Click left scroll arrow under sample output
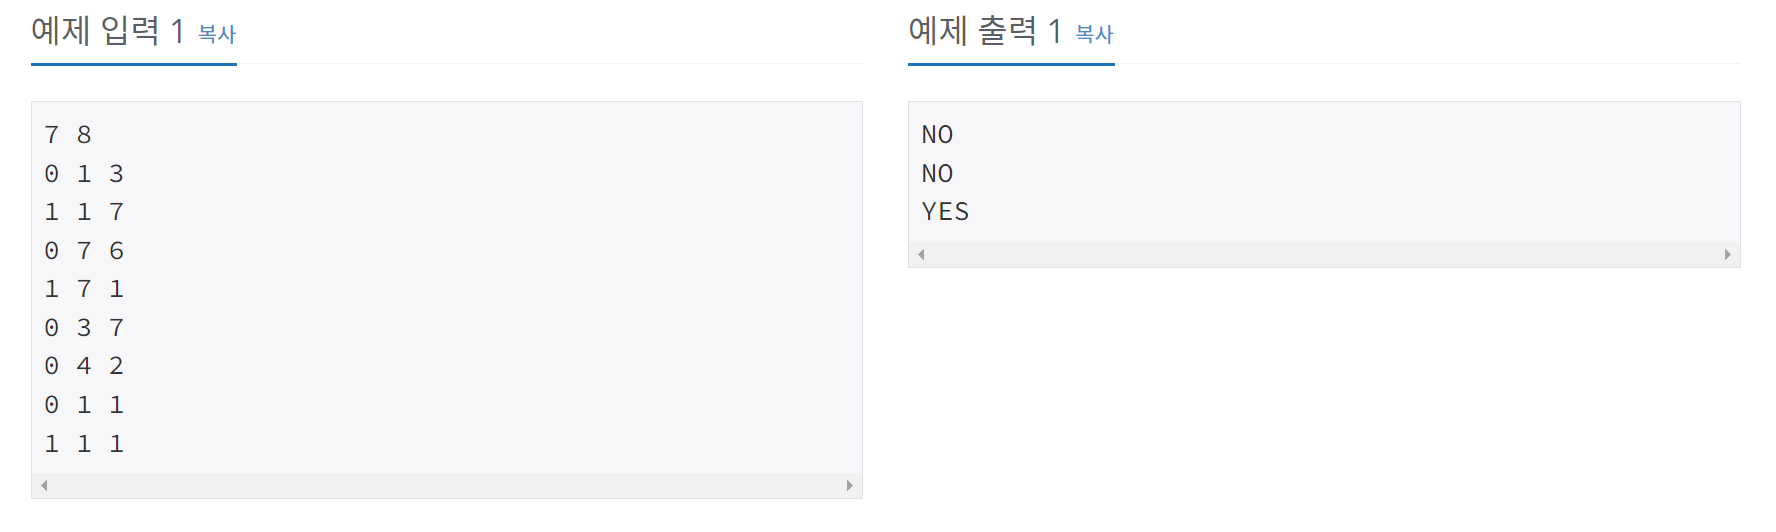This screenshot has height=532, width=1776. click(x=921, y=254)
